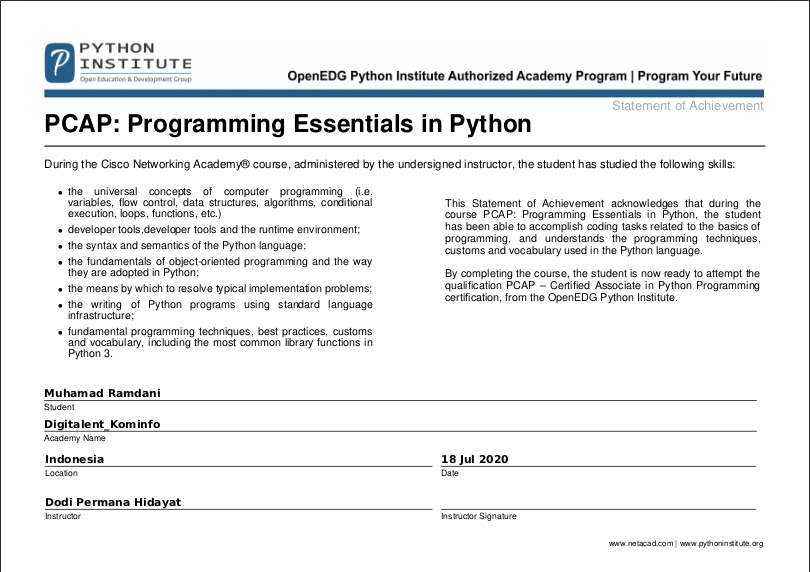
Task: Click the blue horizontal header bar
Action: [x=404, y=93]
